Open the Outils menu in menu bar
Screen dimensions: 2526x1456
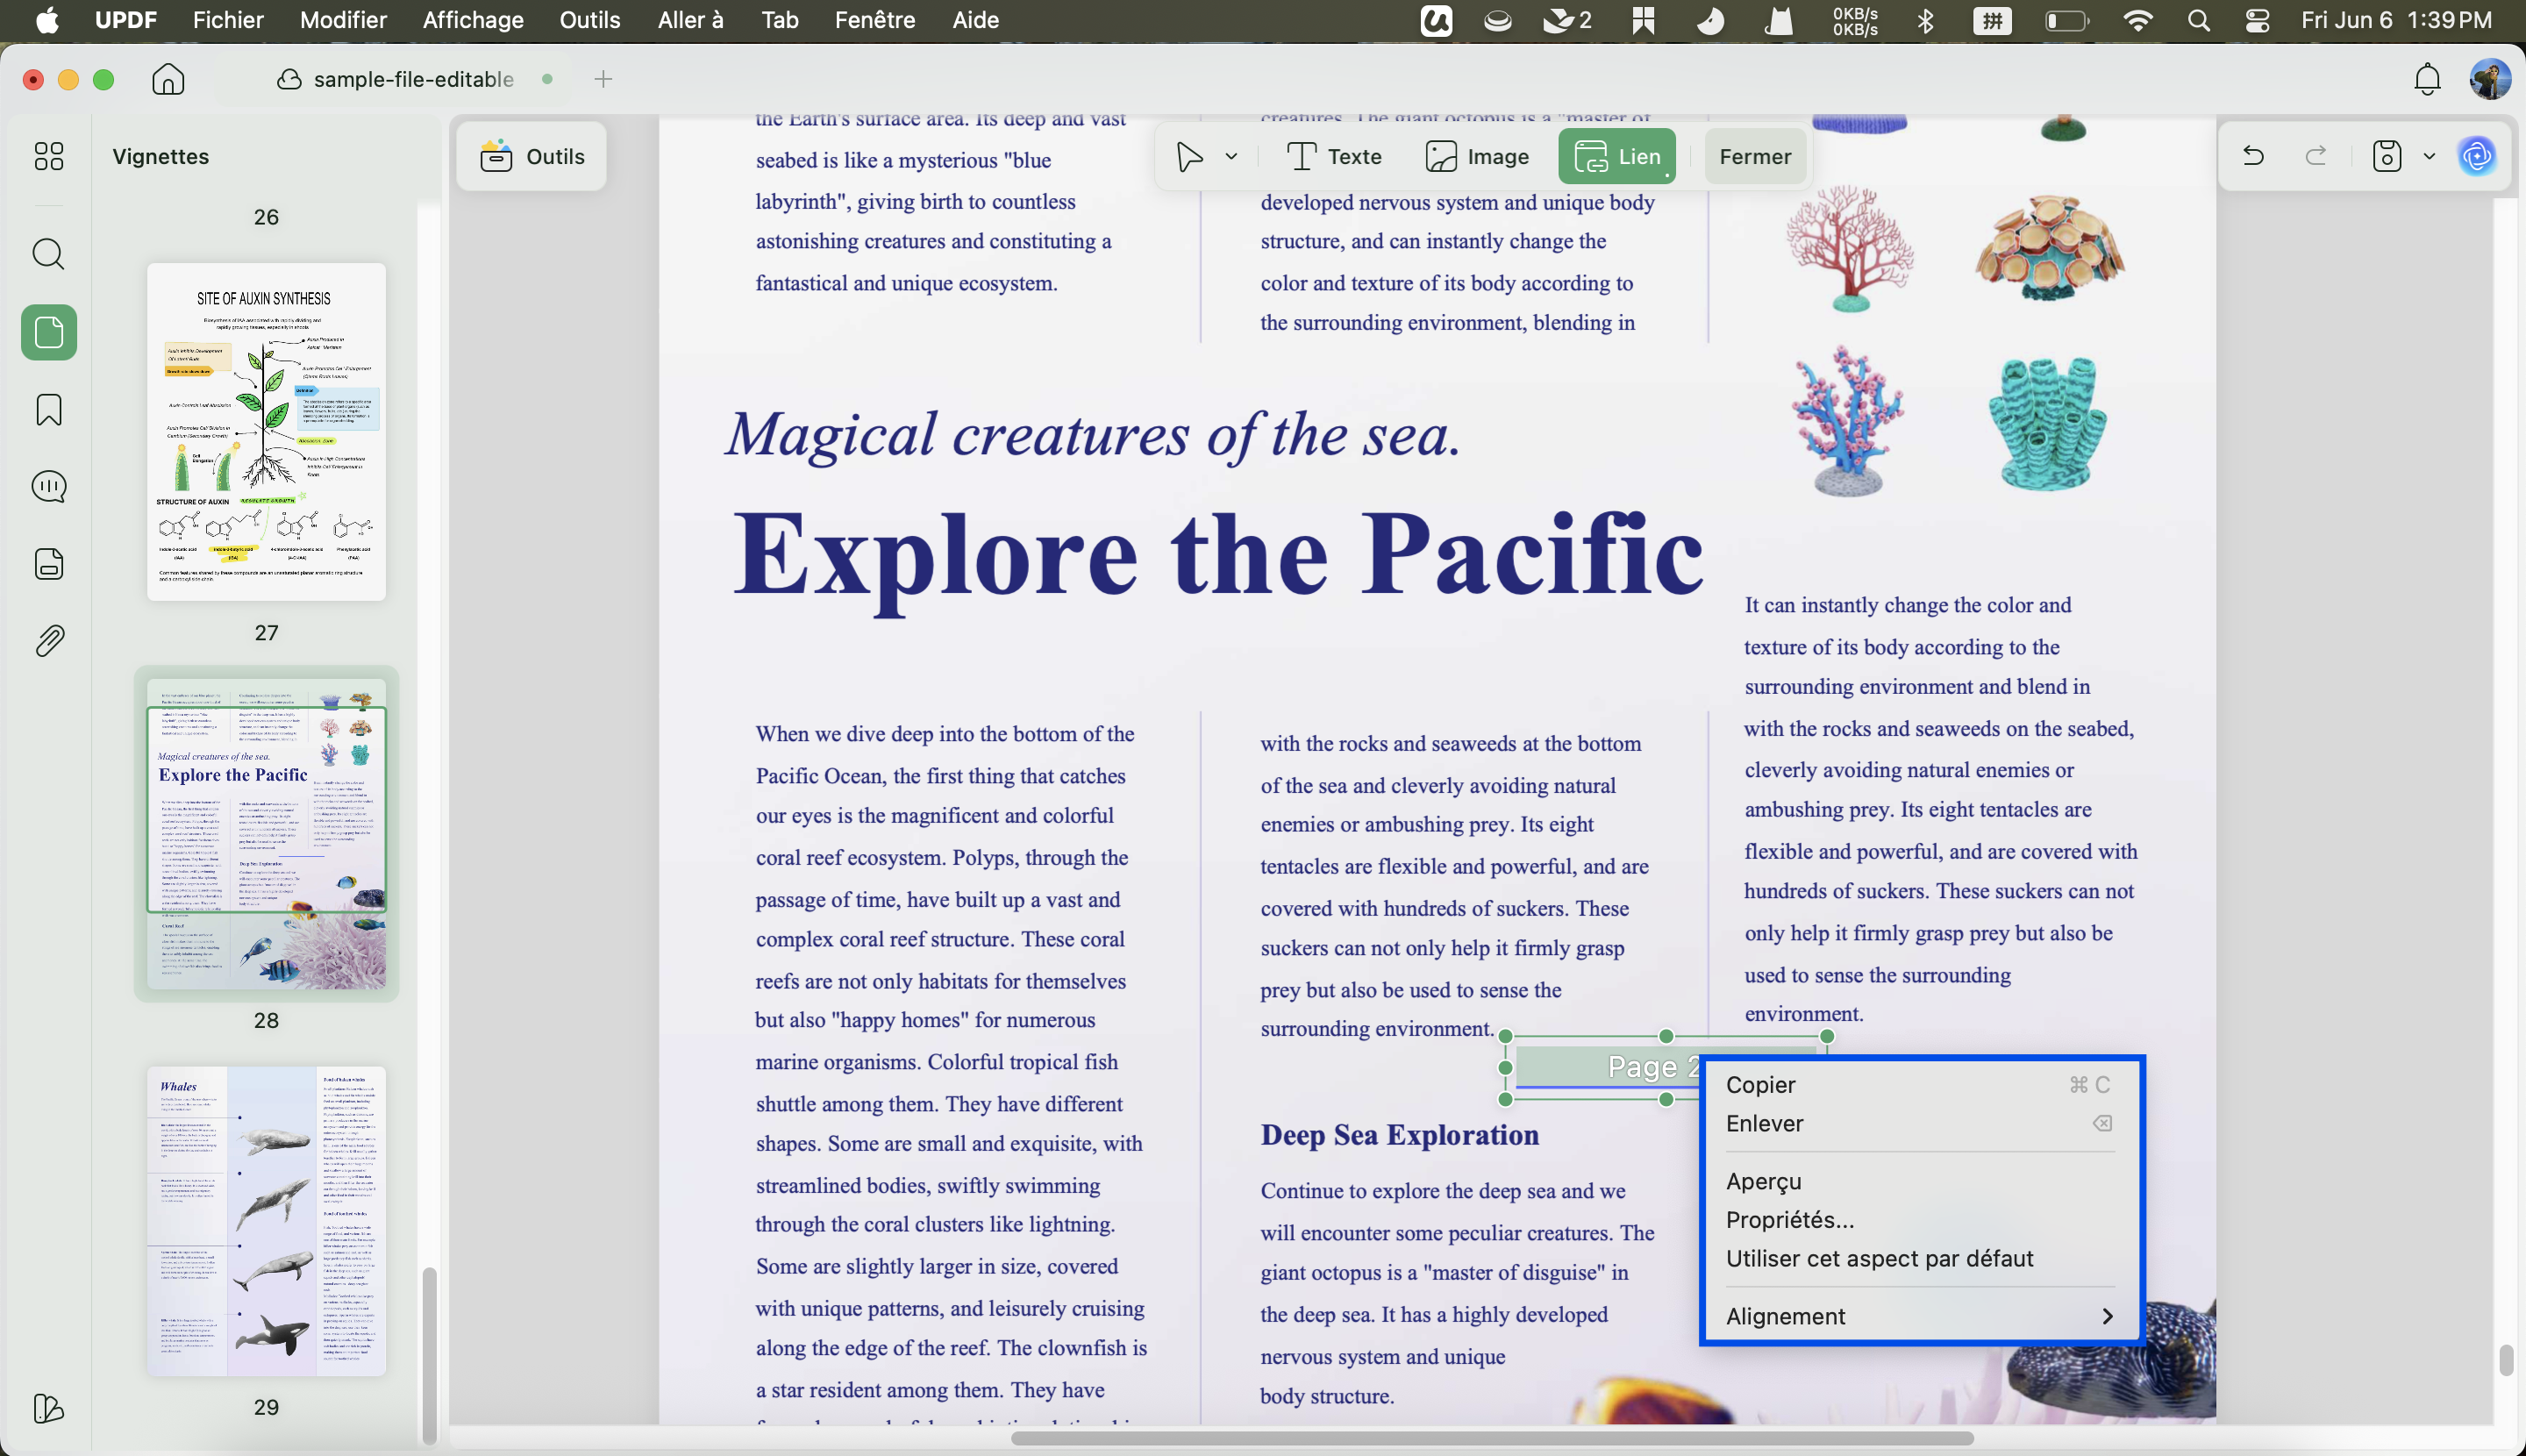coord(590,20)
